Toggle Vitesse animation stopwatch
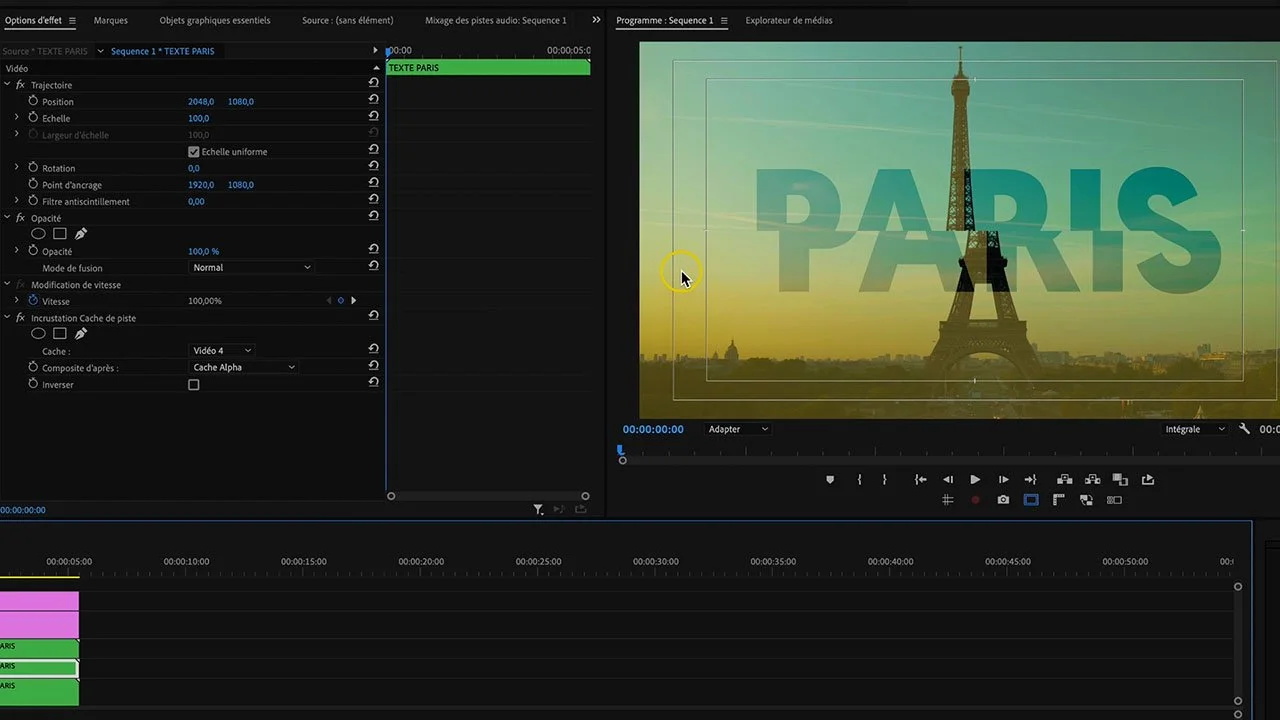1280x720 pixels. [33, 300]
